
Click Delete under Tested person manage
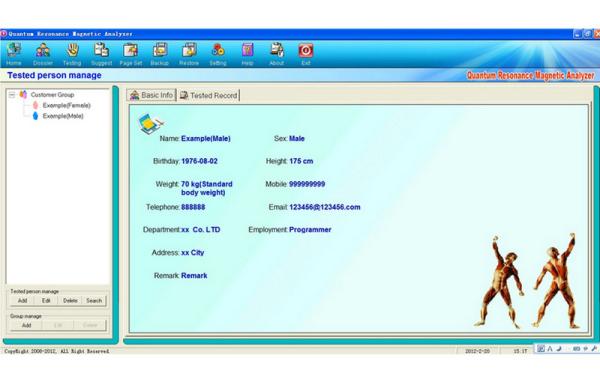70,301
